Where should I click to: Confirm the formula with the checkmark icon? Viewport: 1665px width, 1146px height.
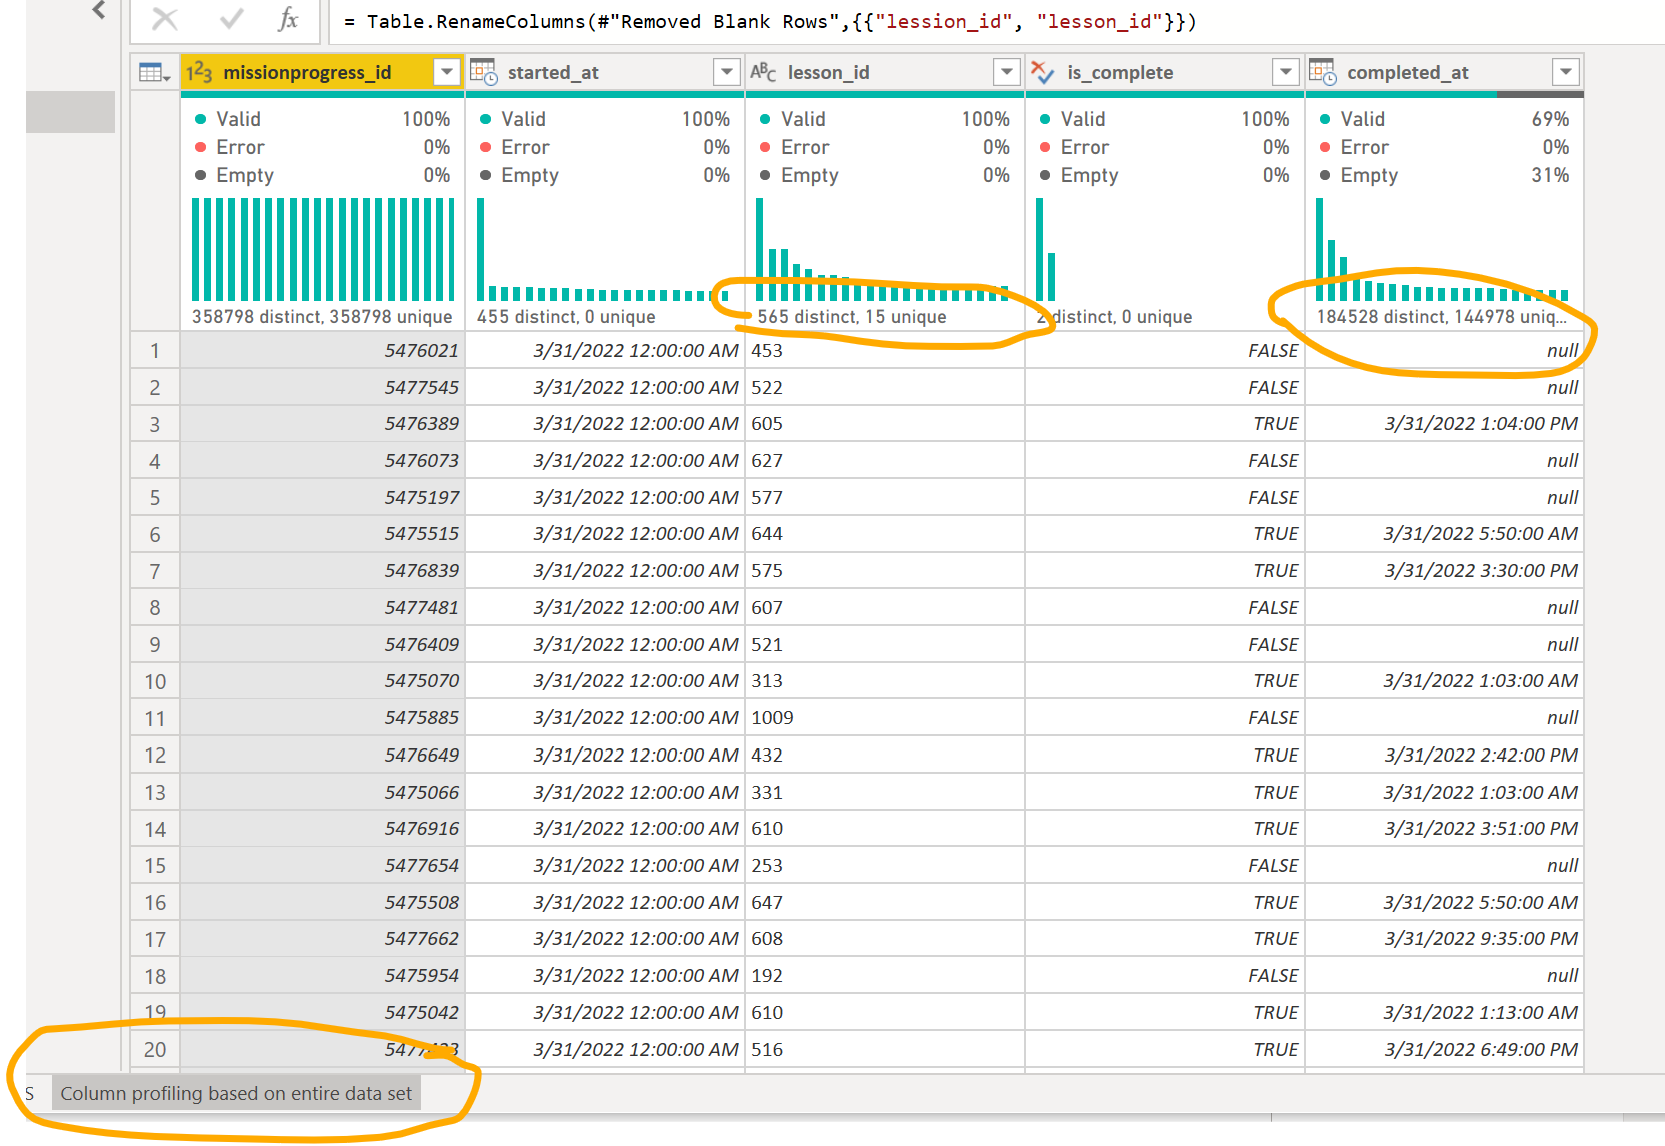click(232, 20)
